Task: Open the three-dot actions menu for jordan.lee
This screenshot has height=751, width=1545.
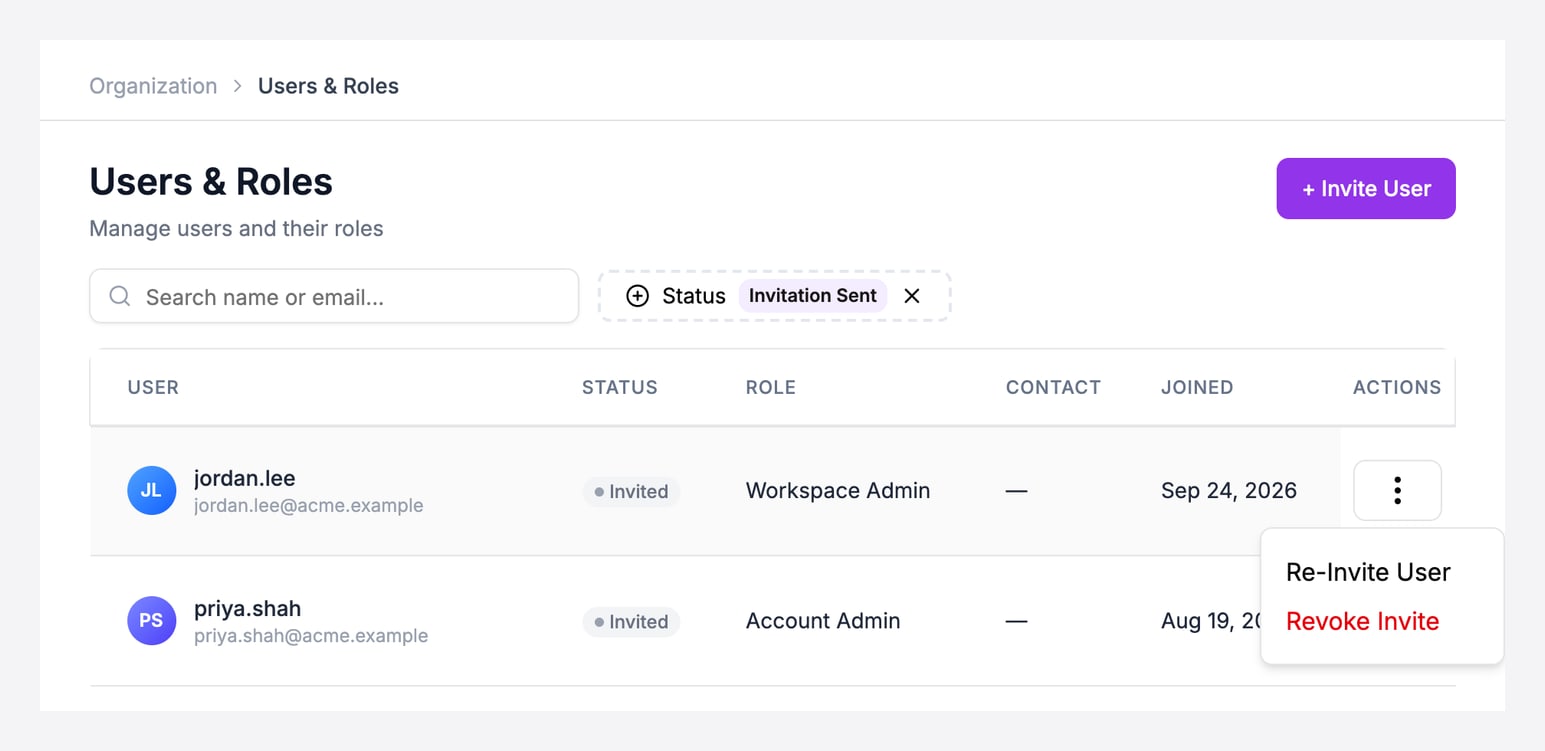Action: point(1397,490)
